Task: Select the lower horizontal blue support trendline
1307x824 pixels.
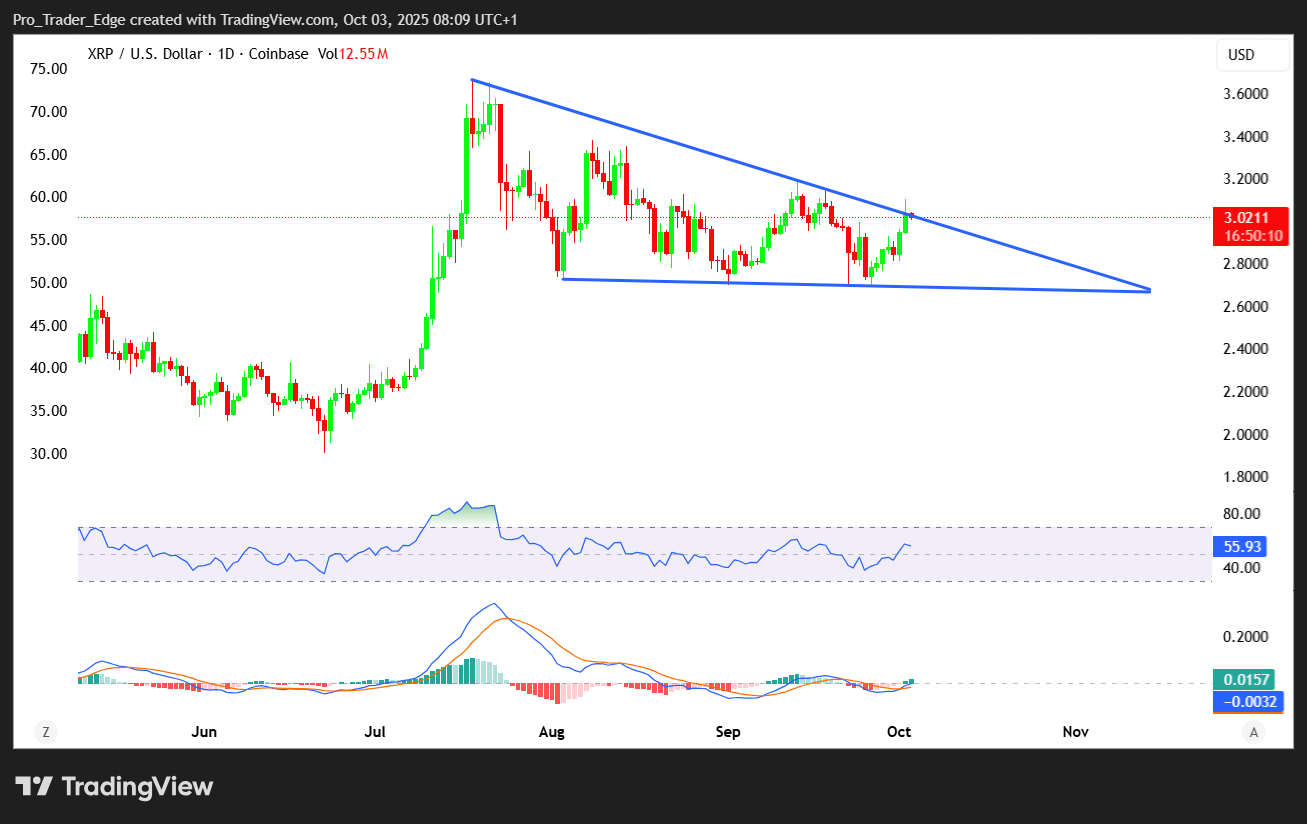Action: 850,285
